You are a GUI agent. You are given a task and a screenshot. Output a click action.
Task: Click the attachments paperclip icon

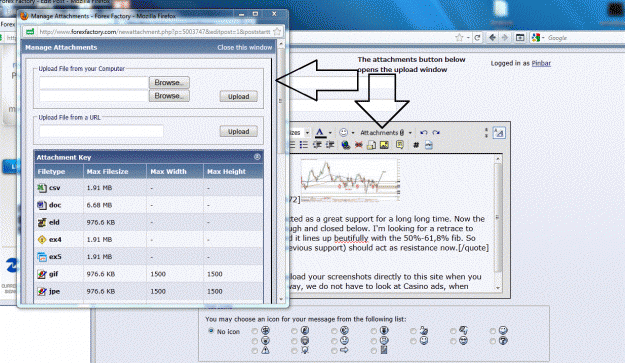(x=402, y=133)
